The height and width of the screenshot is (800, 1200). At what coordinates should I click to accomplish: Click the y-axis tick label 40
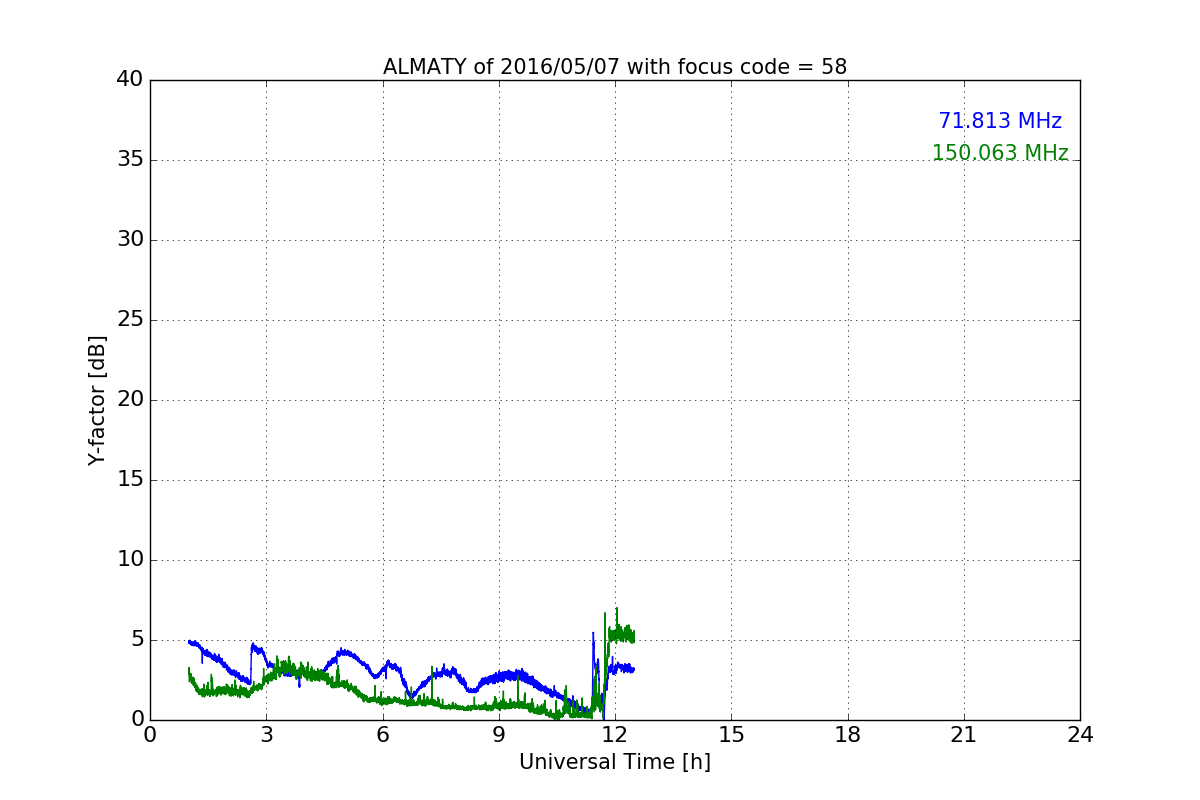coord(130,79)
